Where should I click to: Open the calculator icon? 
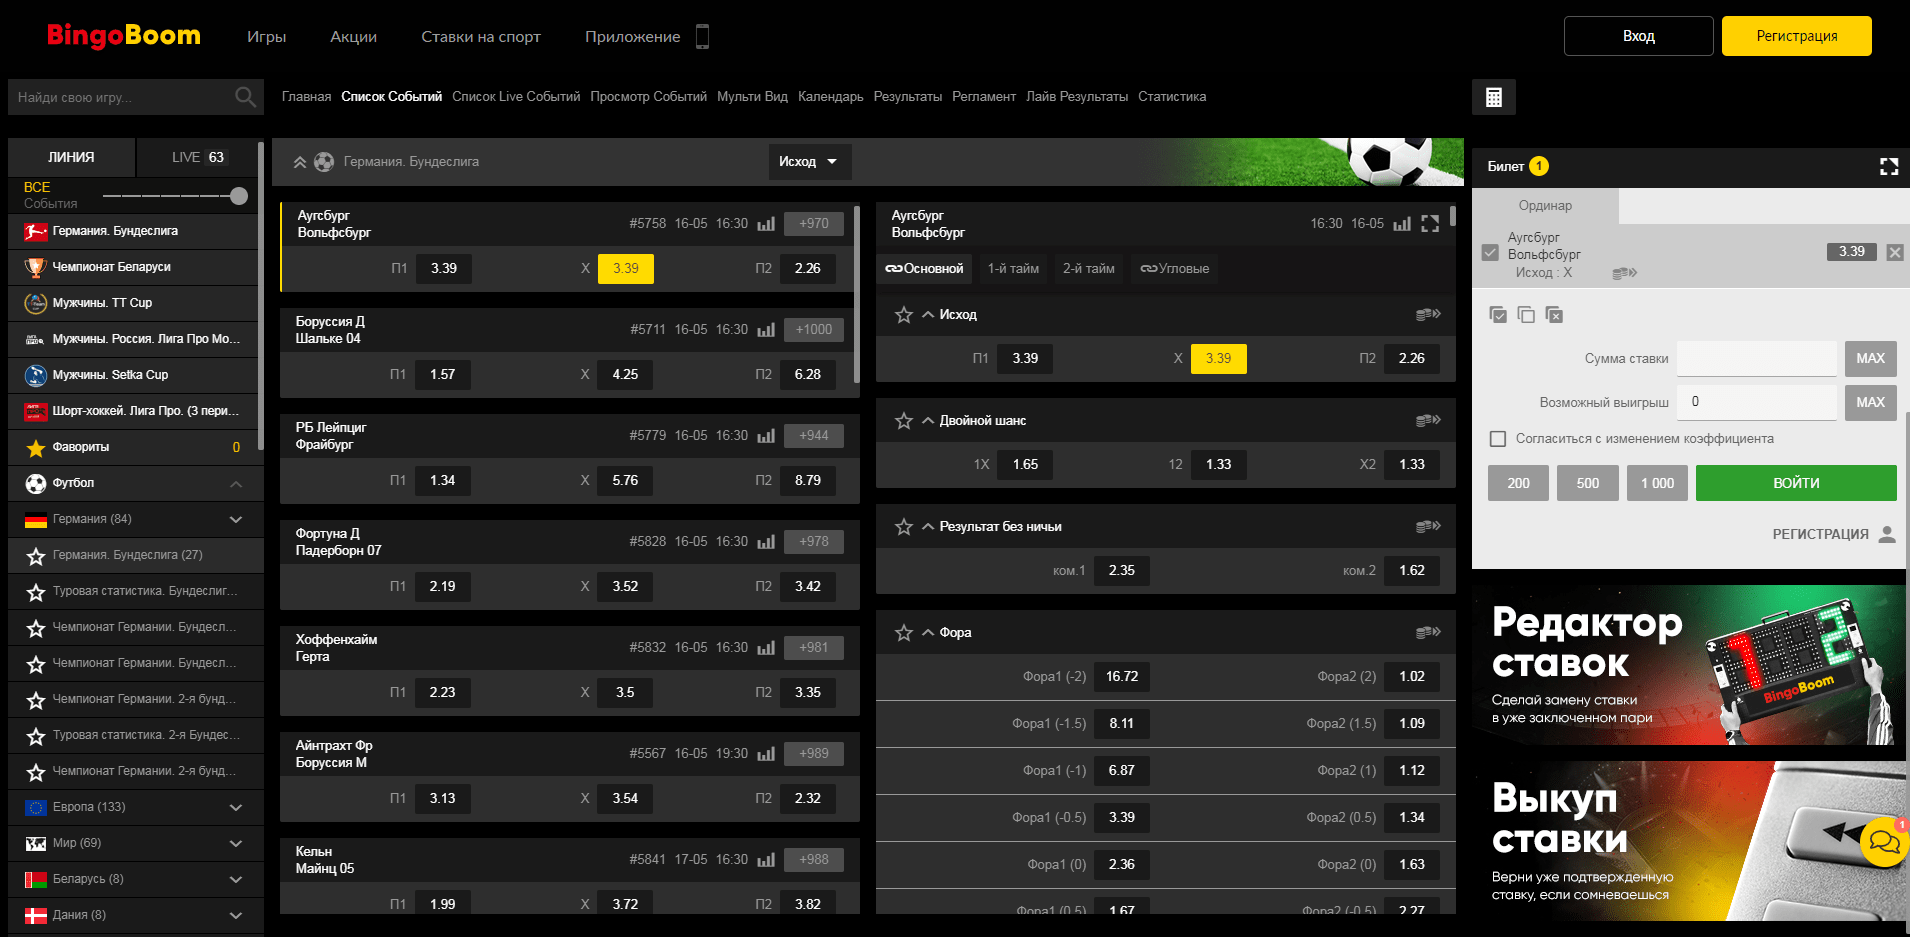1494,97
